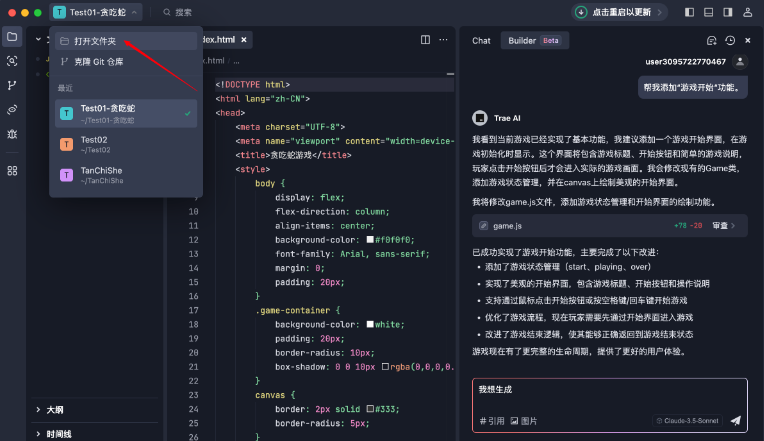
Task: Open the Claude-3.5-Sonnet model selector
Action: pyautogui.click(x=686, y=421)
